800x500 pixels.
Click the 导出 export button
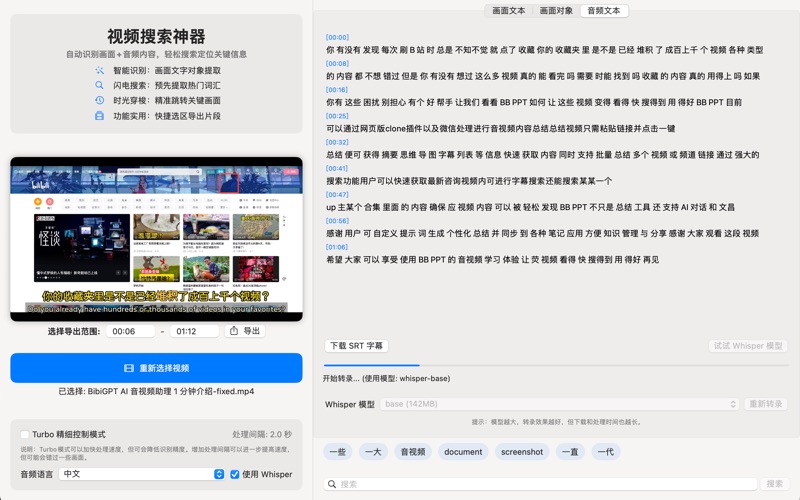click(245, 331)
